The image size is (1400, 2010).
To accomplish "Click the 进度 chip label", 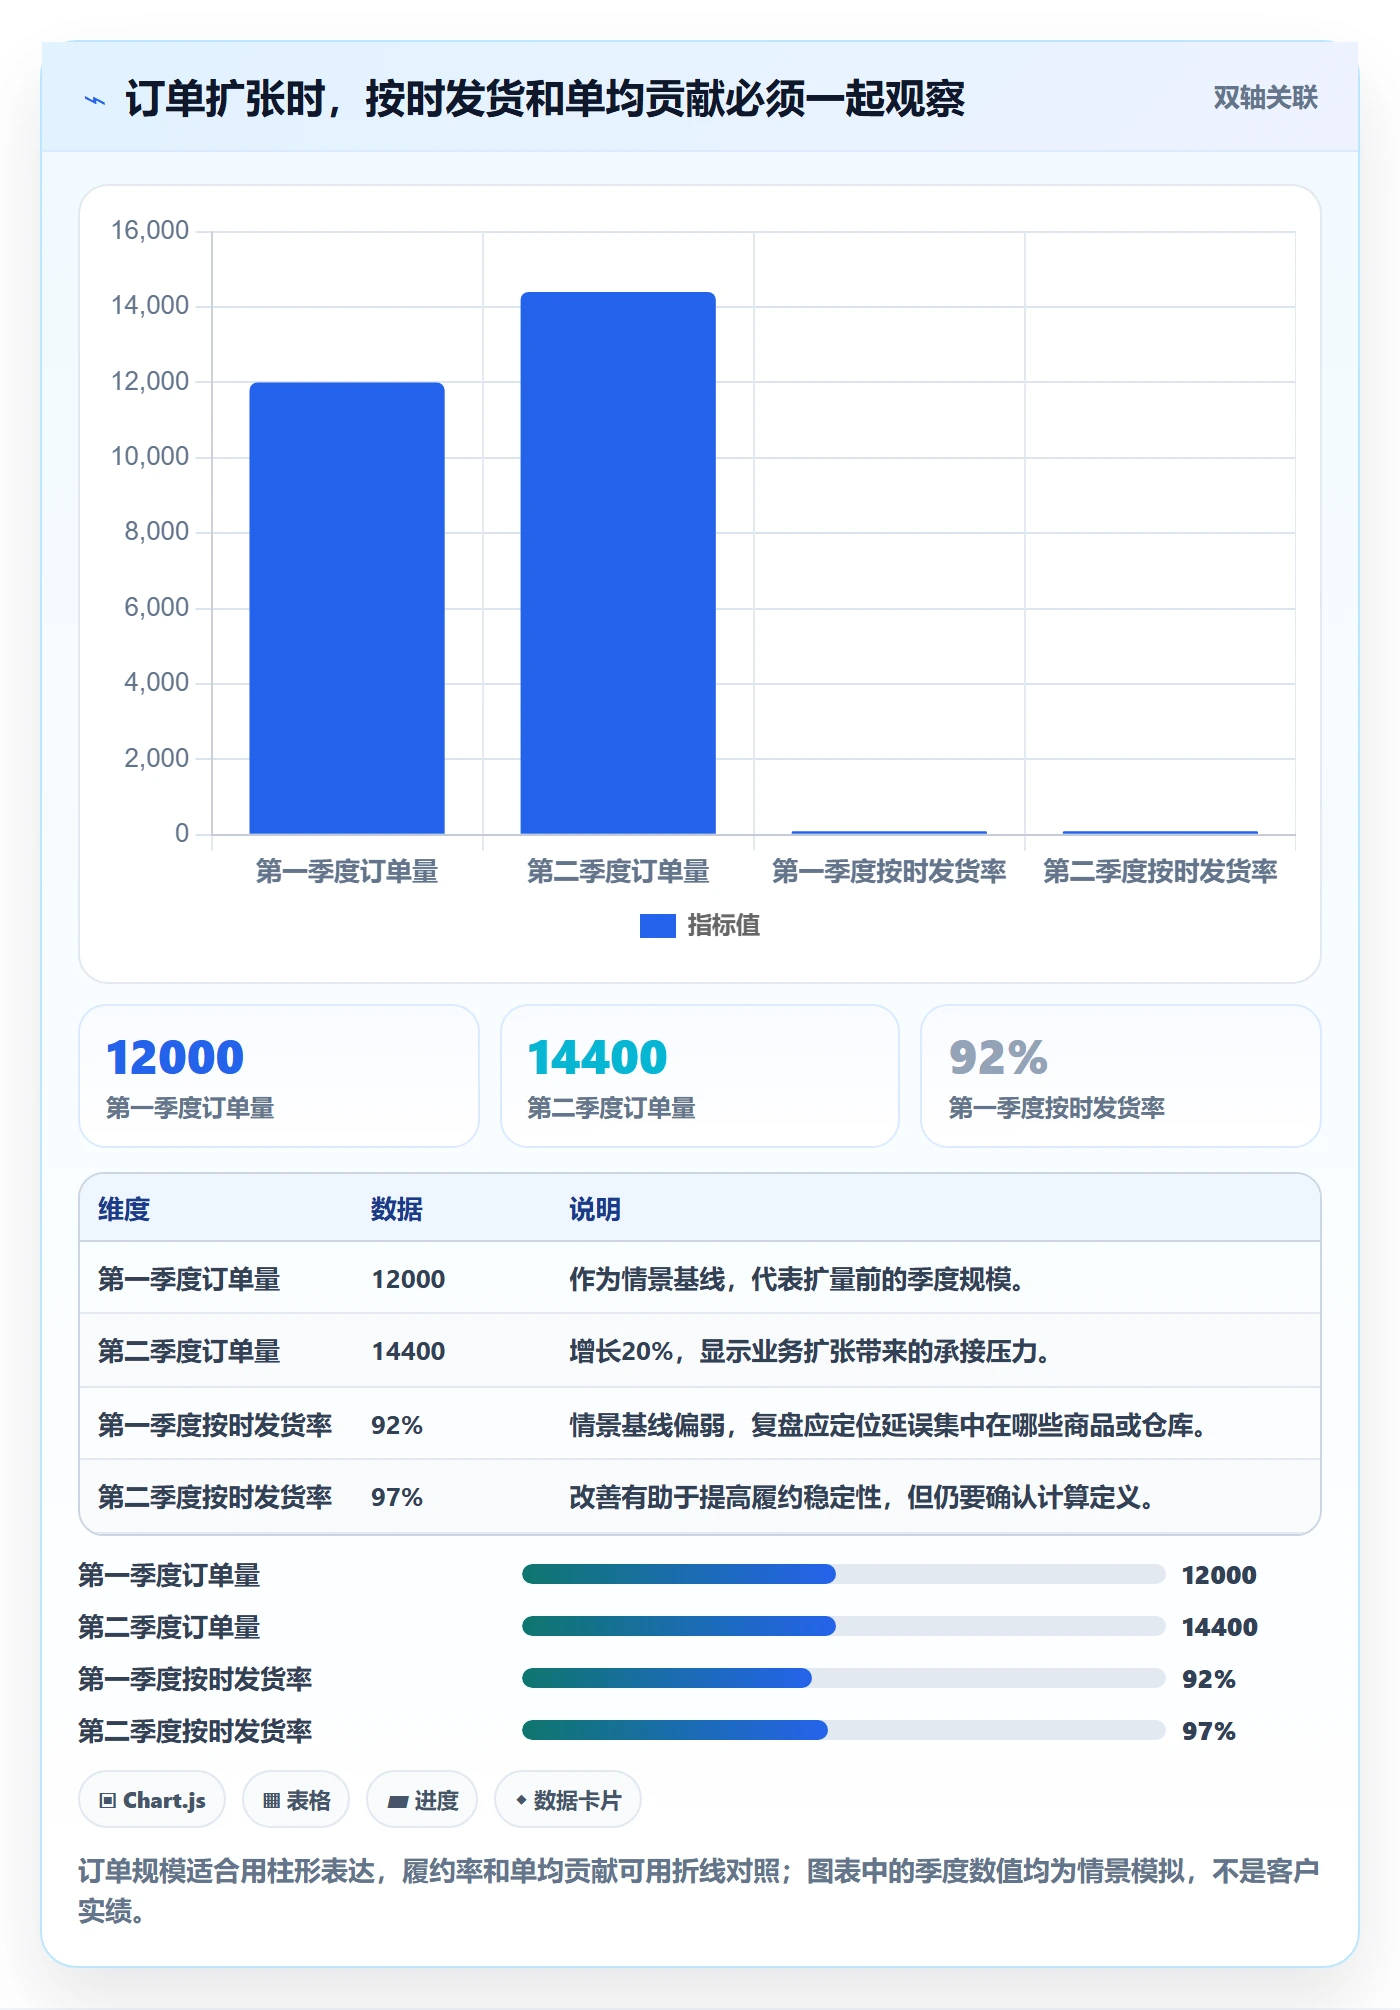I will pos(437,1801).
